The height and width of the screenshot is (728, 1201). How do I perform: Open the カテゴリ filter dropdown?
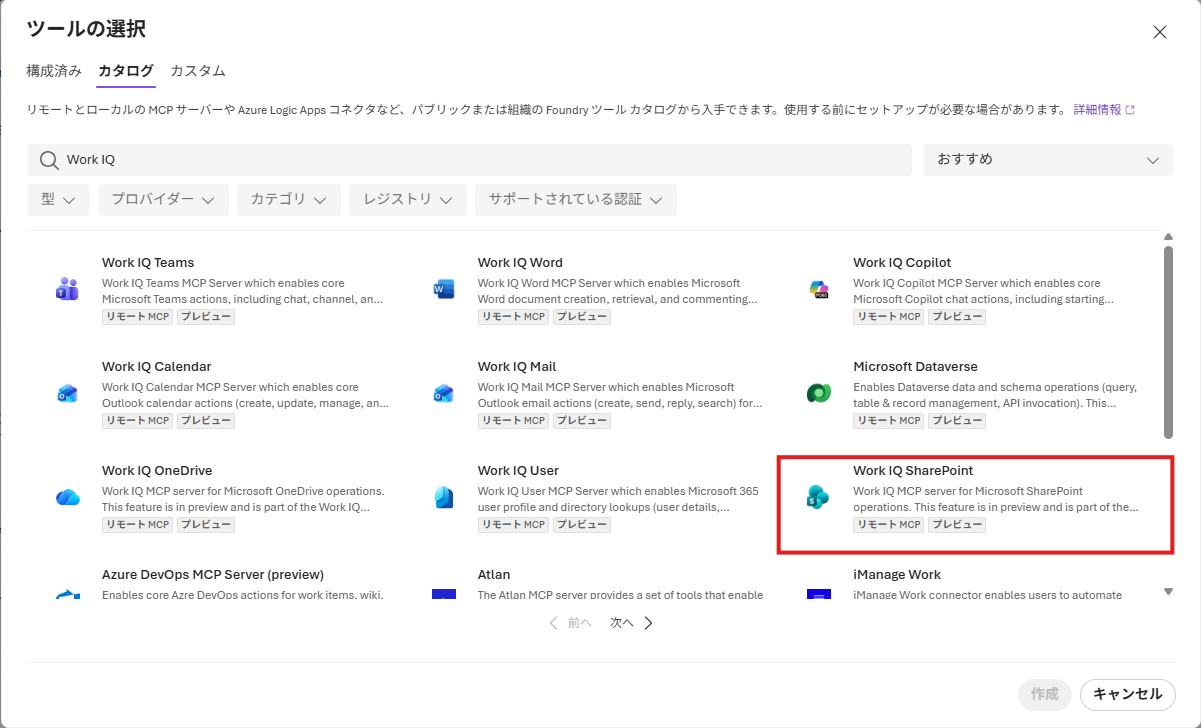289,200
